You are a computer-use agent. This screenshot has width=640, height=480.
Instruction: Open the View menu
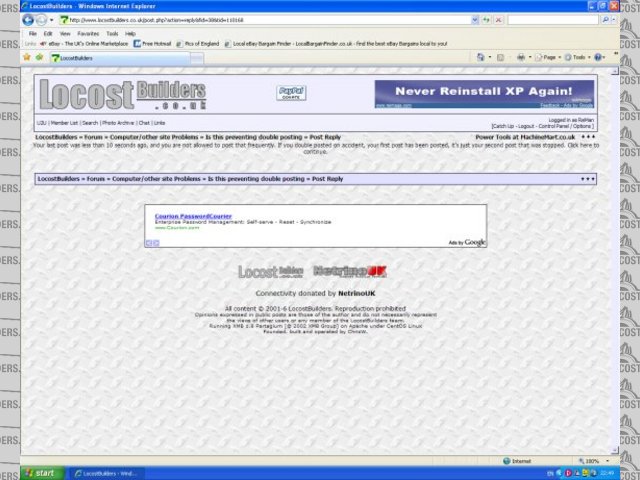63,33
